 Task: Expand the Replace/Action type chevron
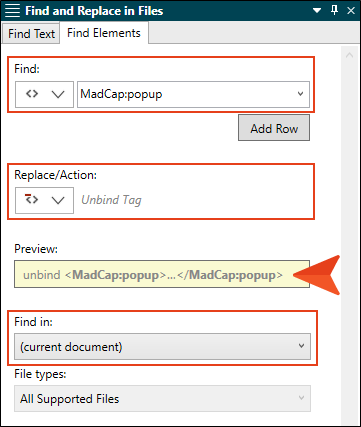(58, 200)
